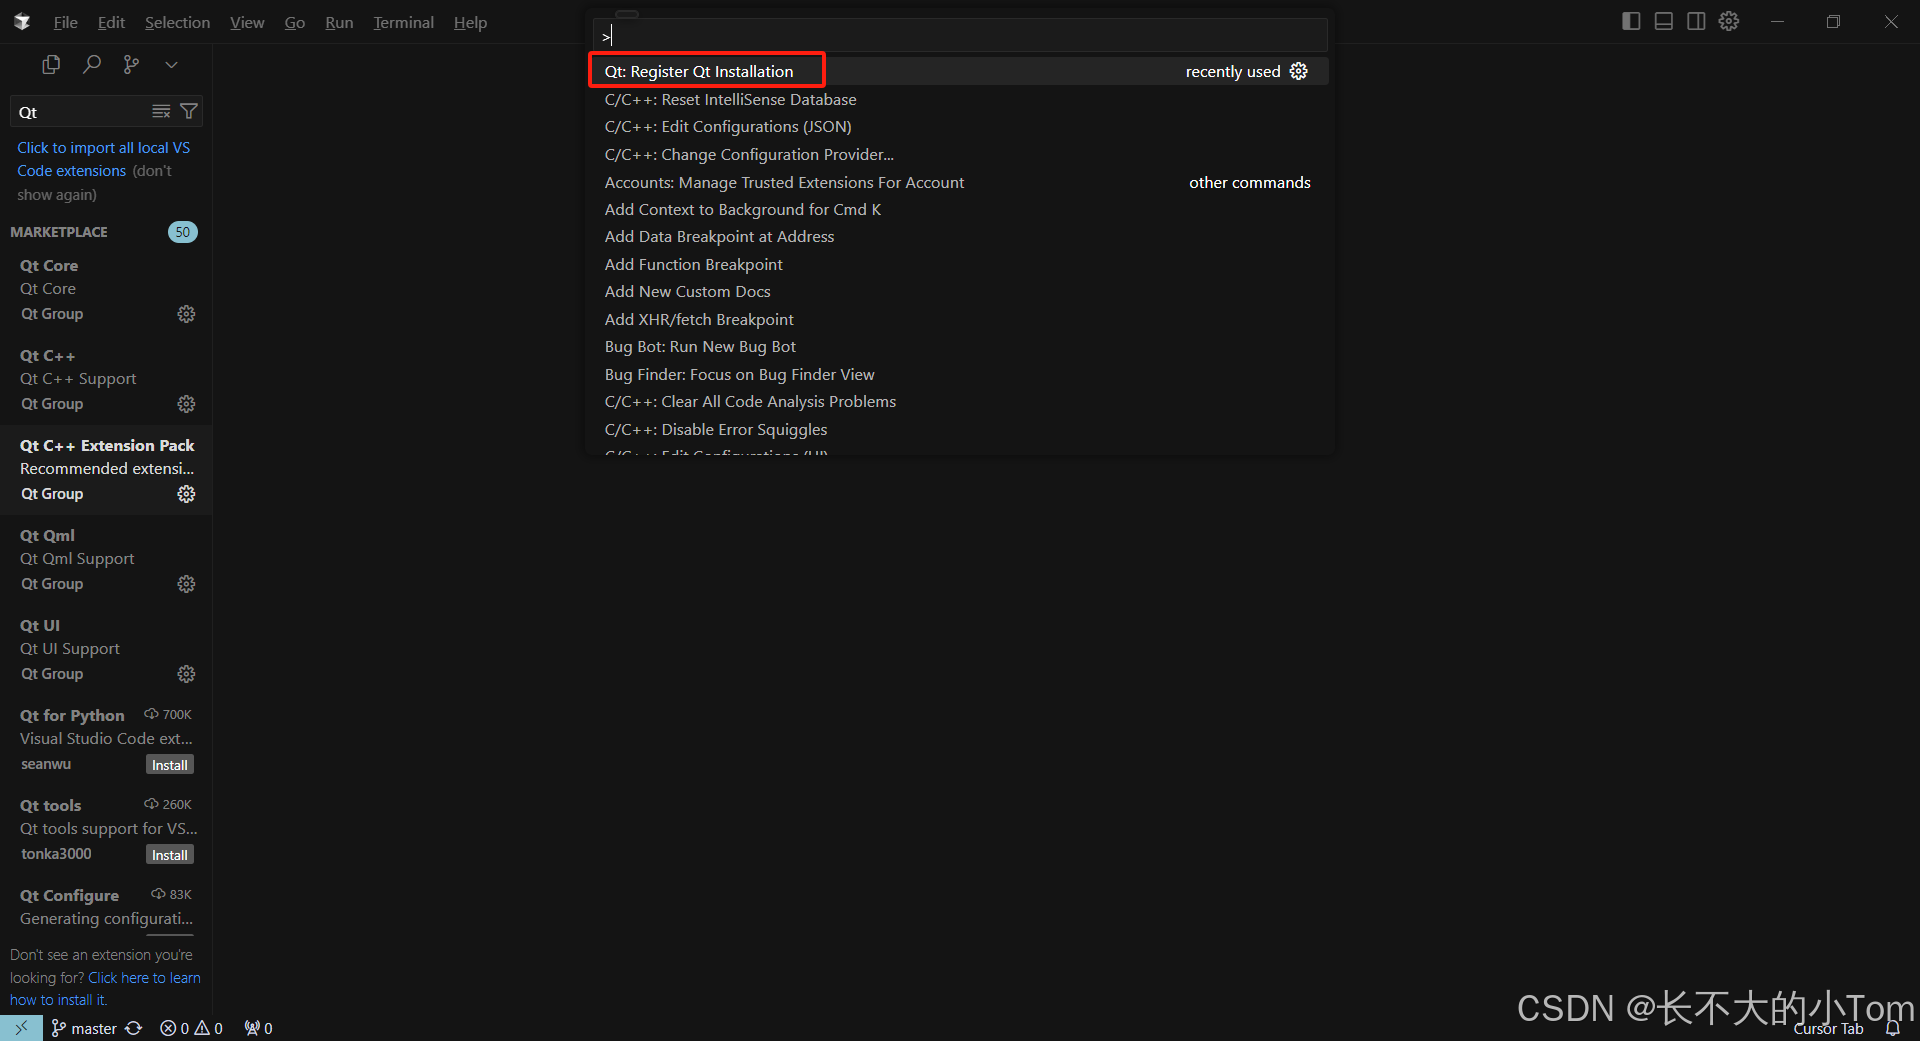Open the Help menu
The width and height of the screenshot is (1920, 1041).
470,22
